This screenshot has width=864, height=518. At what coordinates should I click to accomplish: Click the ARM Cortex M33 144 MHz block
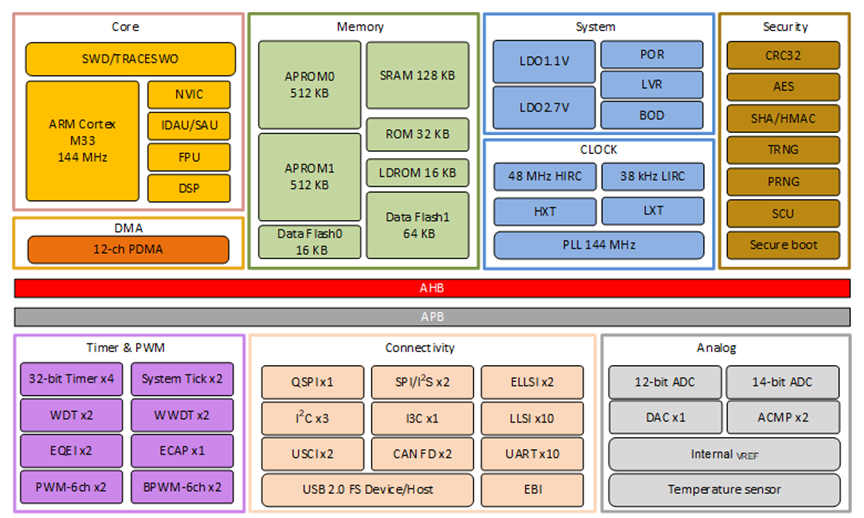click(82, 141)
